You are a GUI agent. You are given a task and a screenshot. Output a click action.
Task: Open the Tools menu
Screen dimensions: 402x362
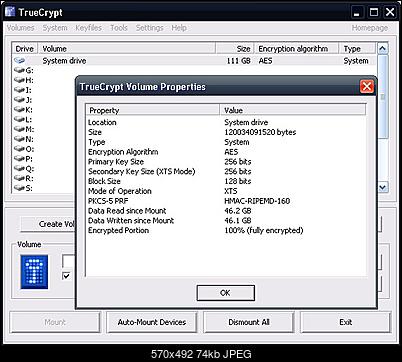tap(119, 28)
